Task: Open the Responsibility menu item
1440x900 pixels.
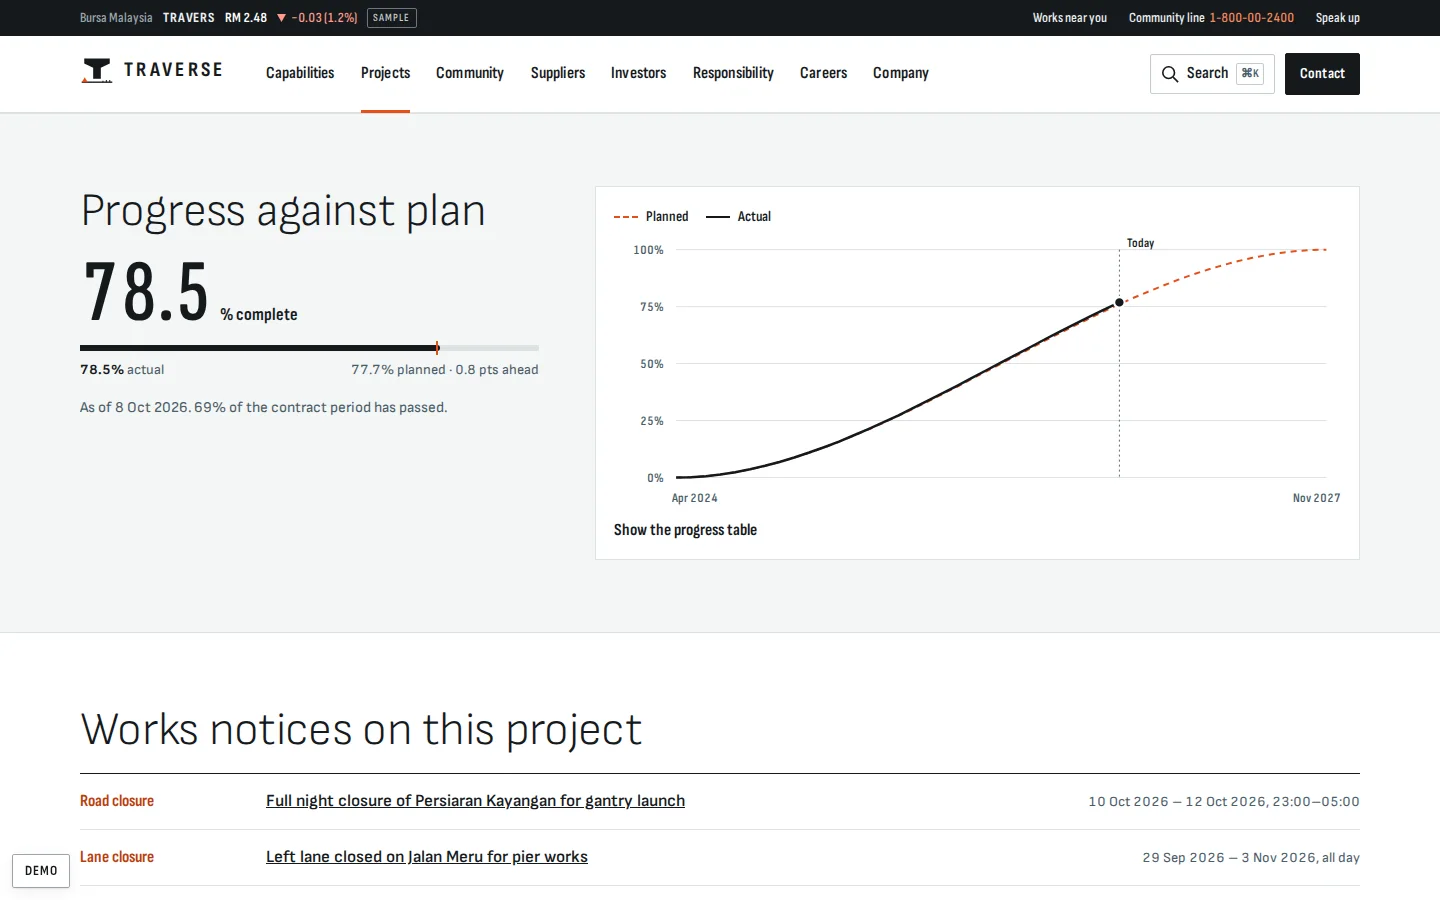Action: 733,73
